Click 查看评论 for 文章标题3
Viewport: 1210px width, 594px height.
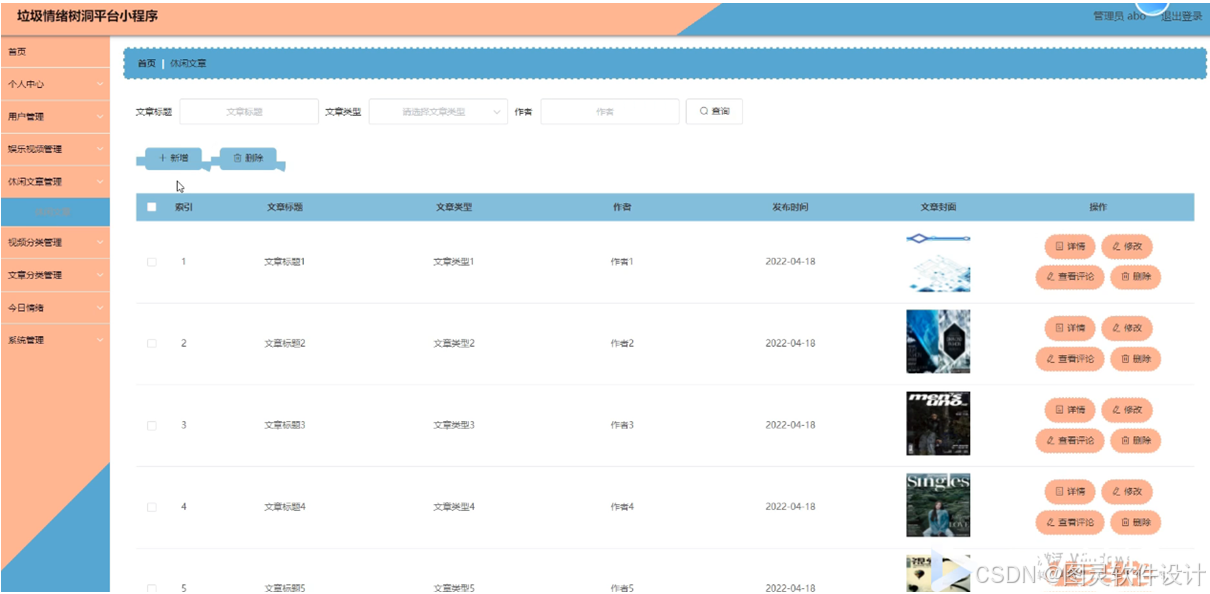[x=1069, y=441]
